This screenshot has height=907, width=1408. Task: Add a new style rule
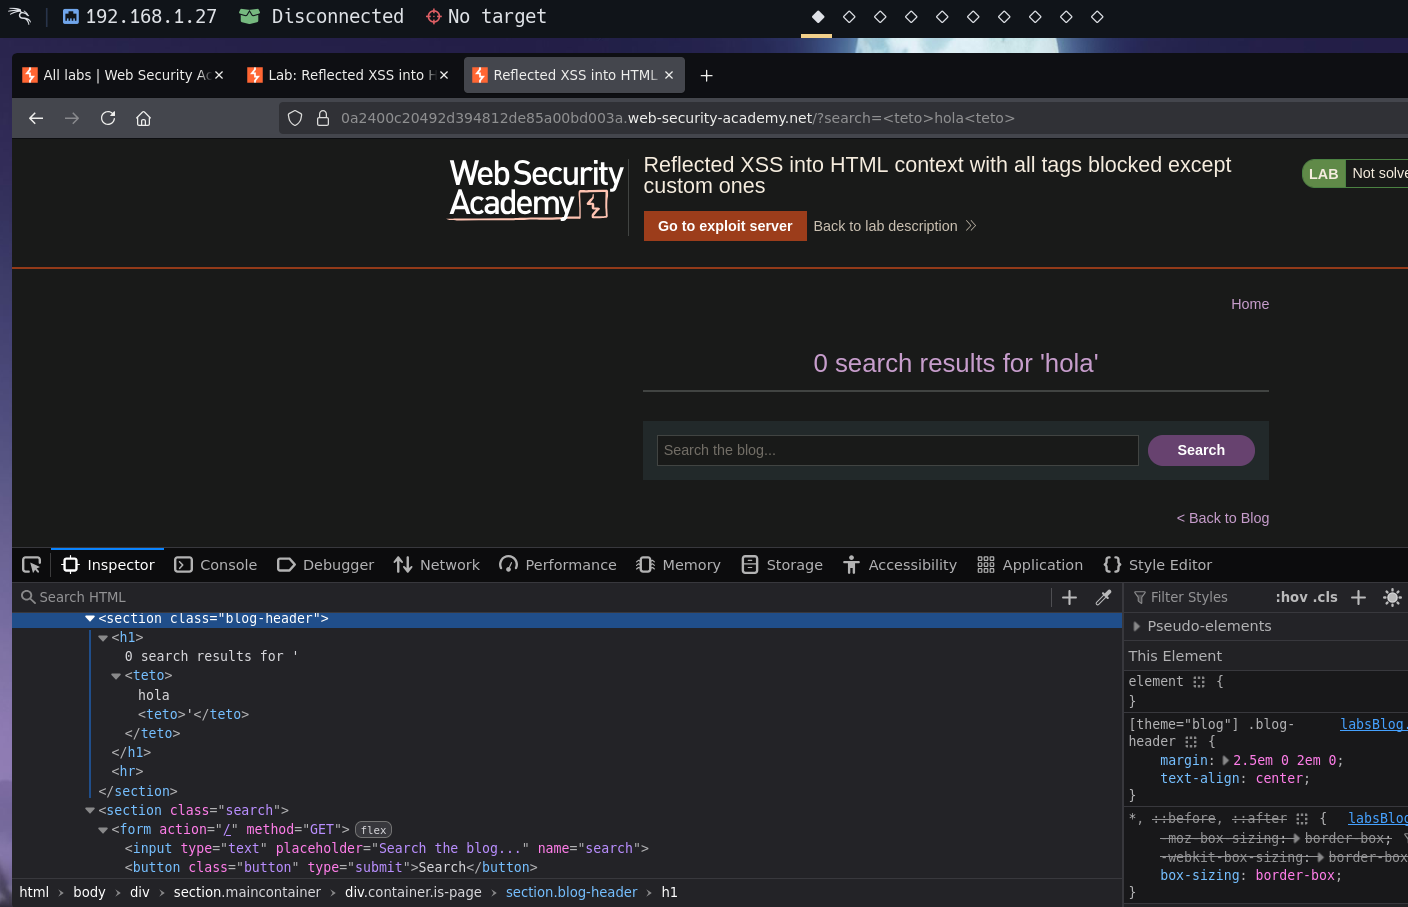coord(1358,597)
